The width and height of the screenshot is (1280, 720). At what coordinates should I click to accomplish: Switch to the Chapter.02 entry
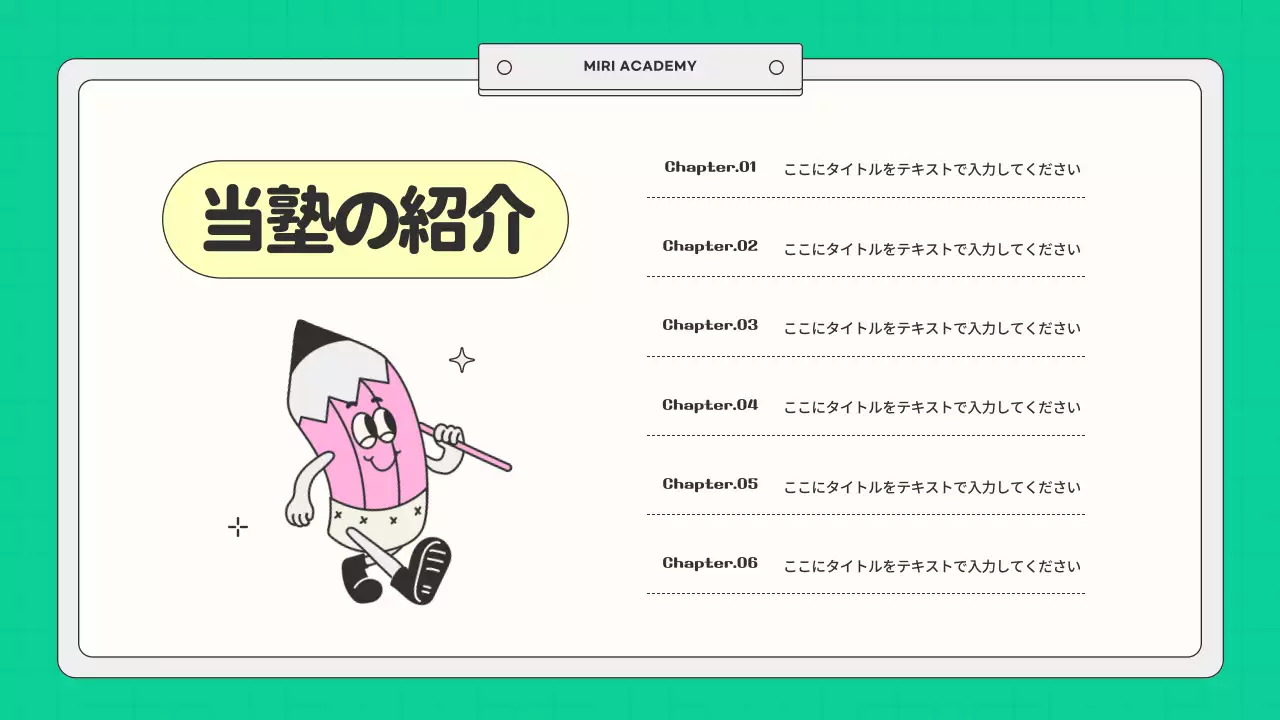pos(710,246)
